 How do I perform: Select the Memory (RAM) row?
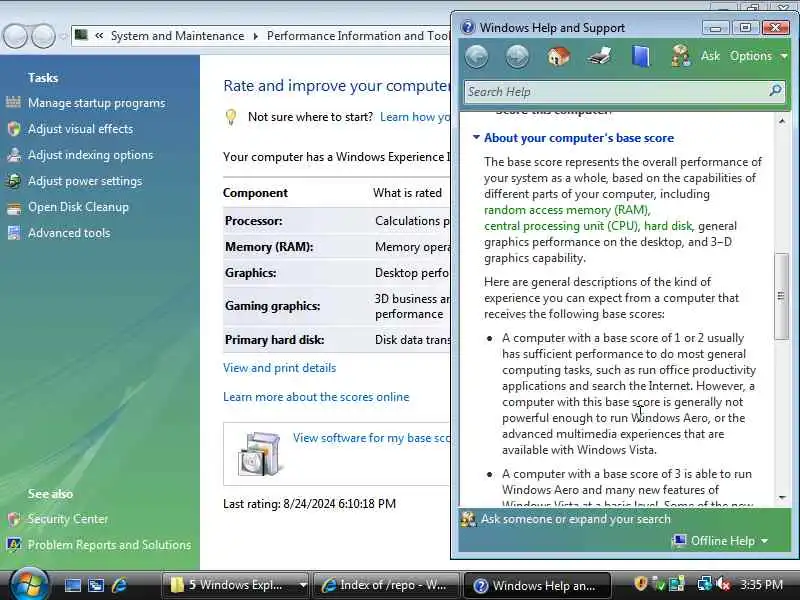point(336,247)
